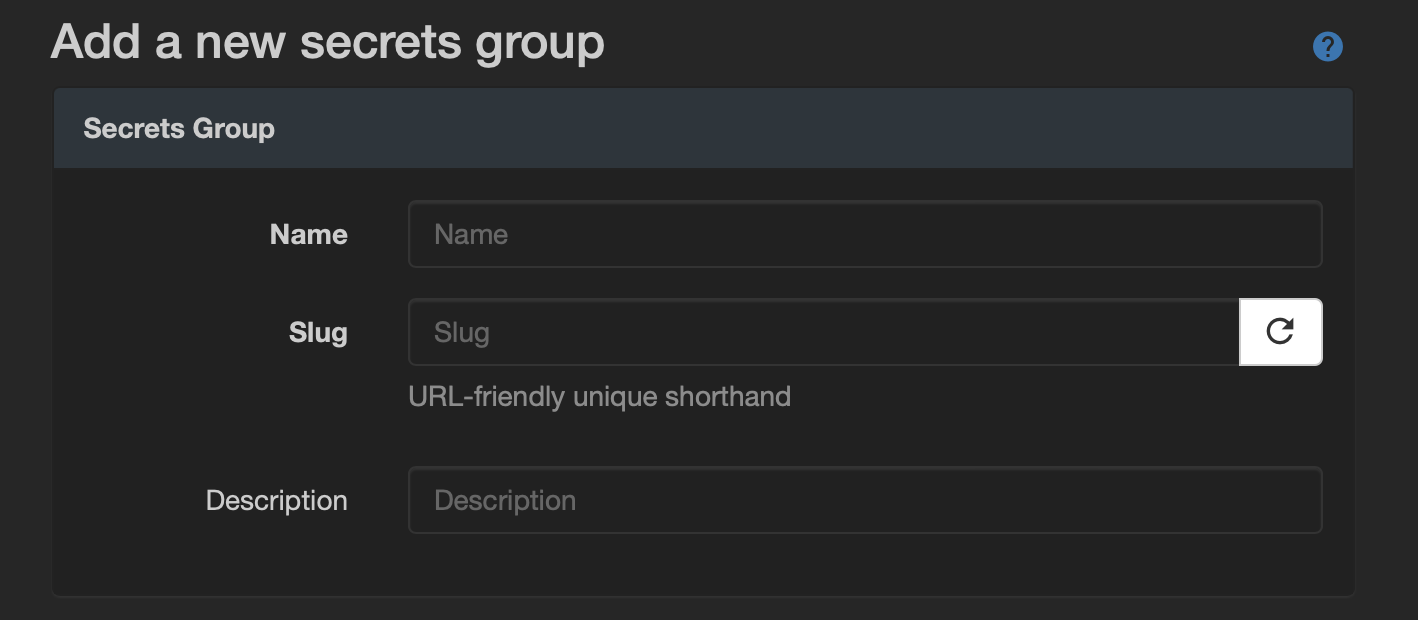Click the word "URL-friendly" in the slug hint
This screenshot has height=620, width=1418.
487,397
